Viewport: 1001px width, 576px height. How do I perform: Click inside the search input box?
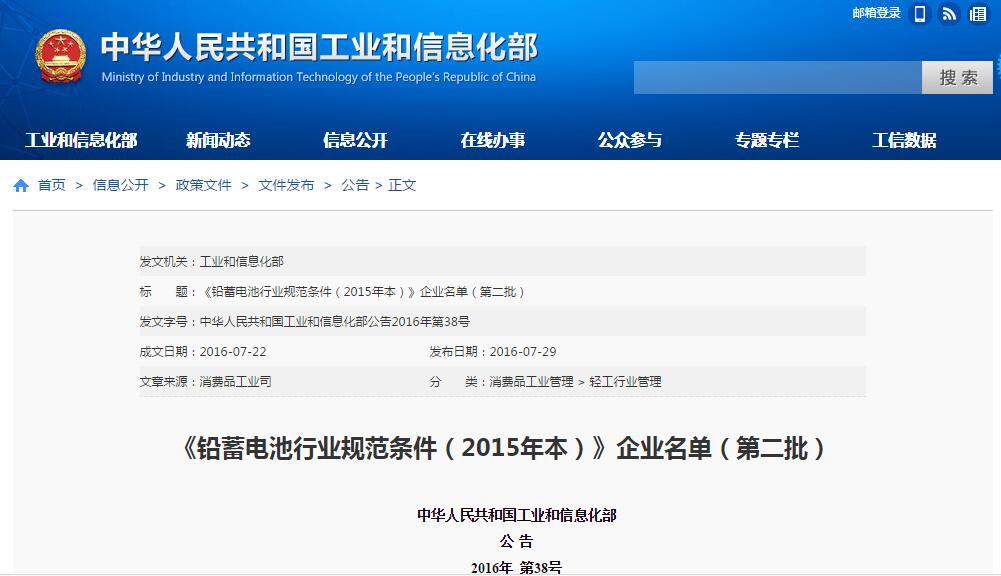click(x=780, y=77)
